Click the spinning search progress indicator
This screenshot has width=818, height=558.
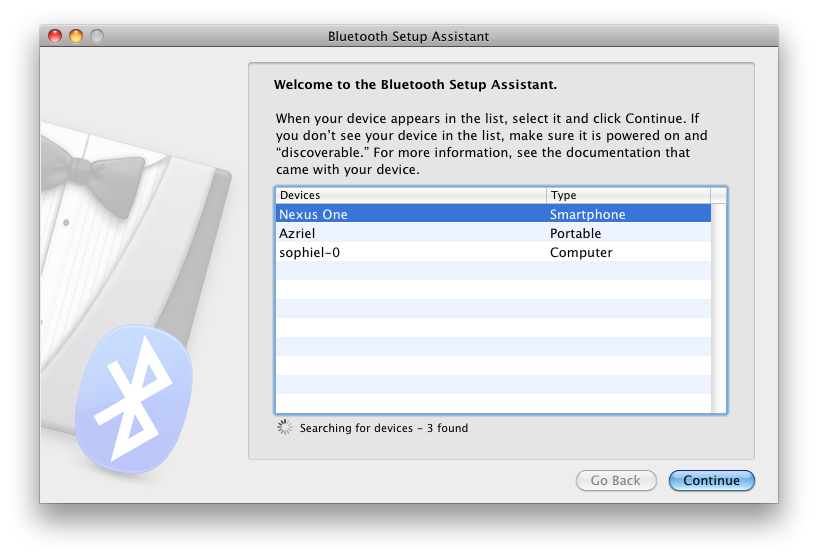(x=284, y=428)
